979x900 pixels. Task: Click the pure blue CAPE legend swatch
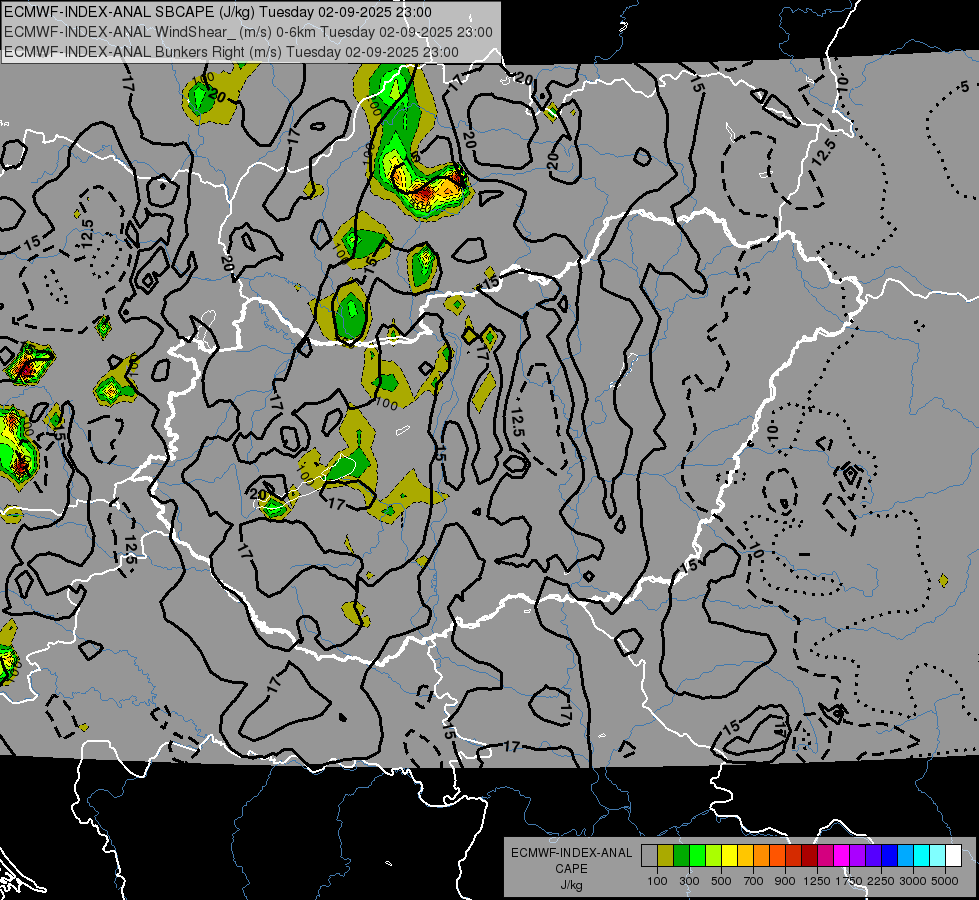tap(890, 855)
